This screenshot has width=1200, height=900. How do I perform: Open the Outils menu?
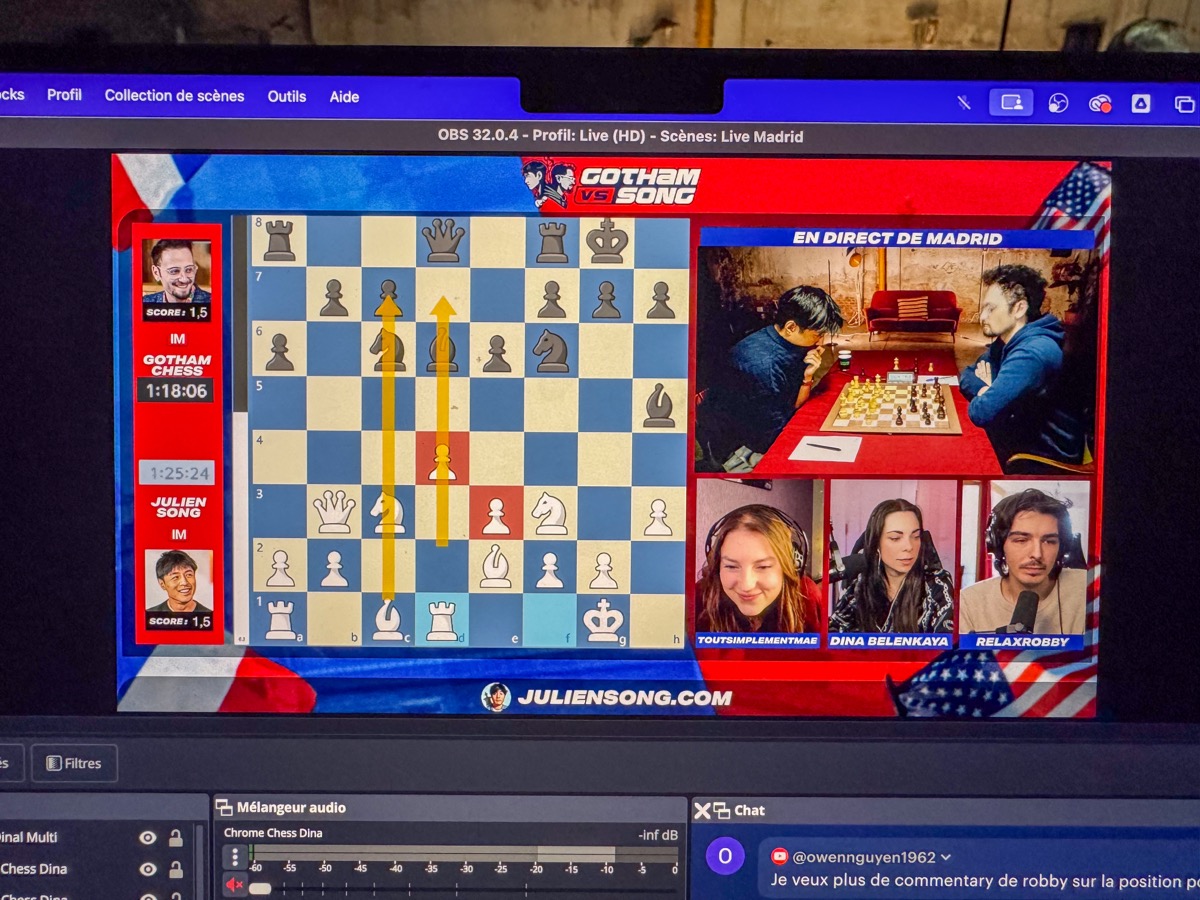coord(287,96)
